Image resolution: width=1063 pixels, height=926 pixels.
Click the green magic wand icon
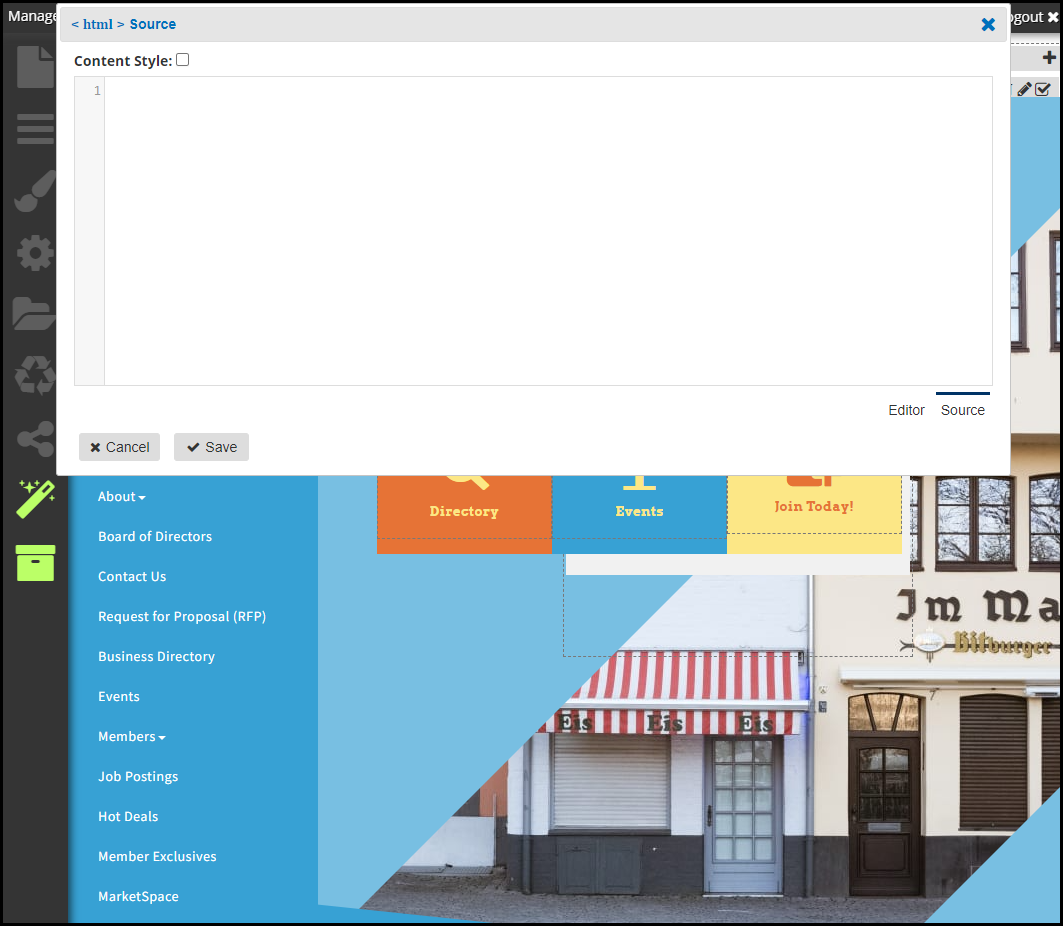34,499
